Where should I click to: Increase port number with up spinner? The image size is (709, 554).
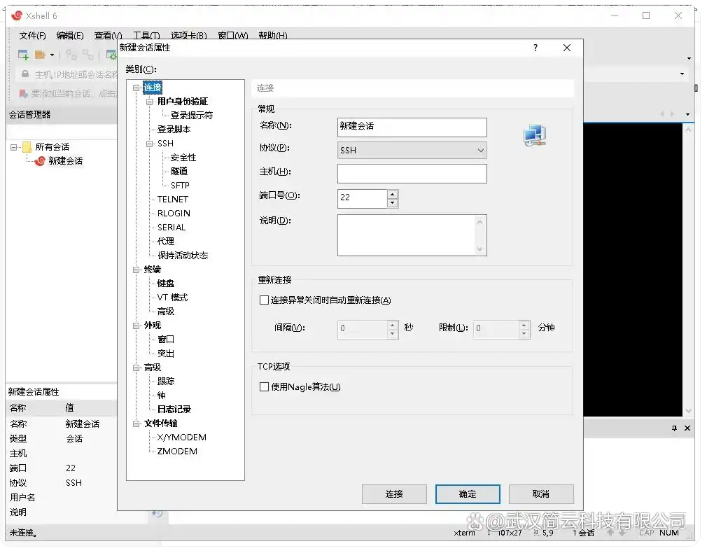click(x=392, y=193)
